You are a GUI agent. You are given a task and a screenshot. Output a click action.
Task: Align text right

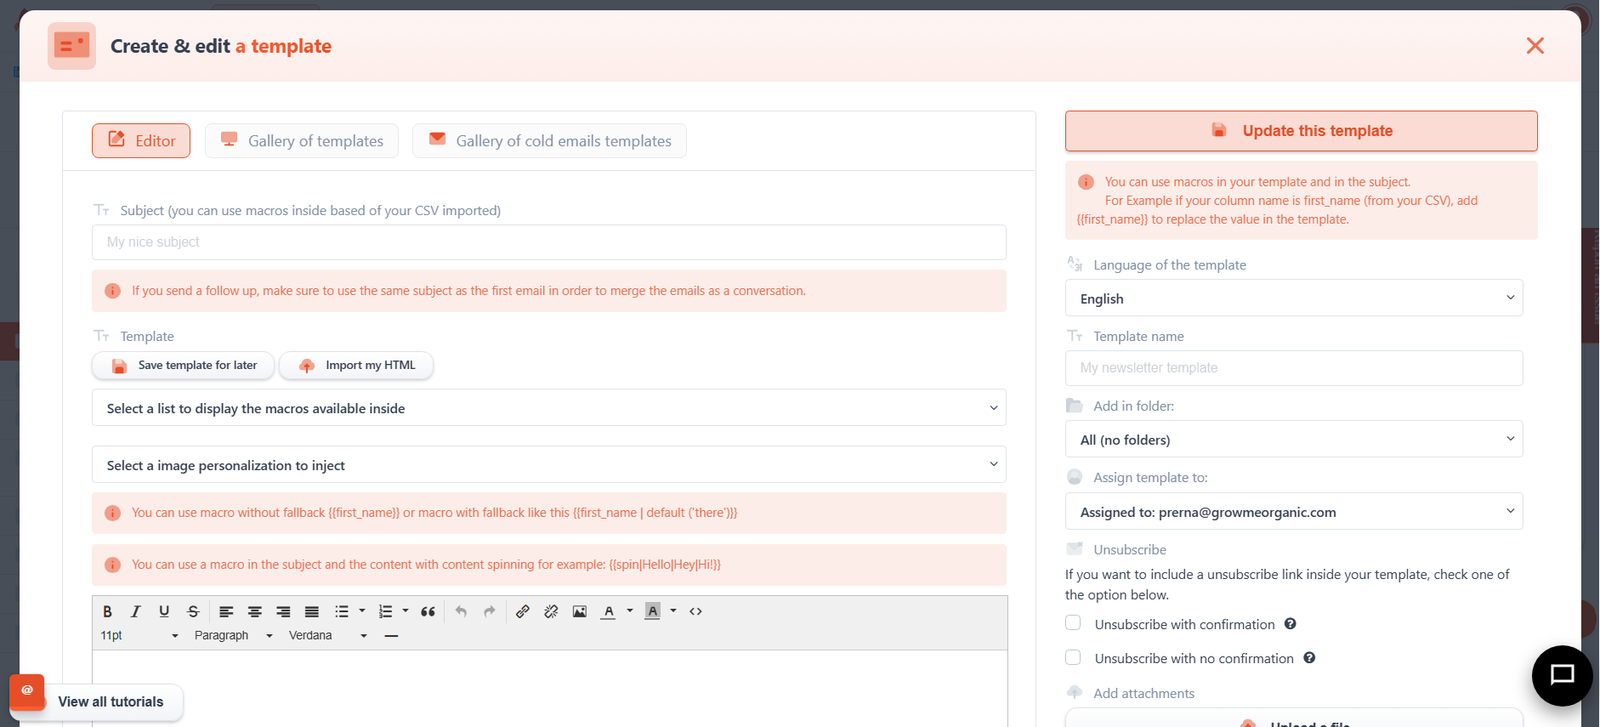pyautogui.click(x=283, y=611)
